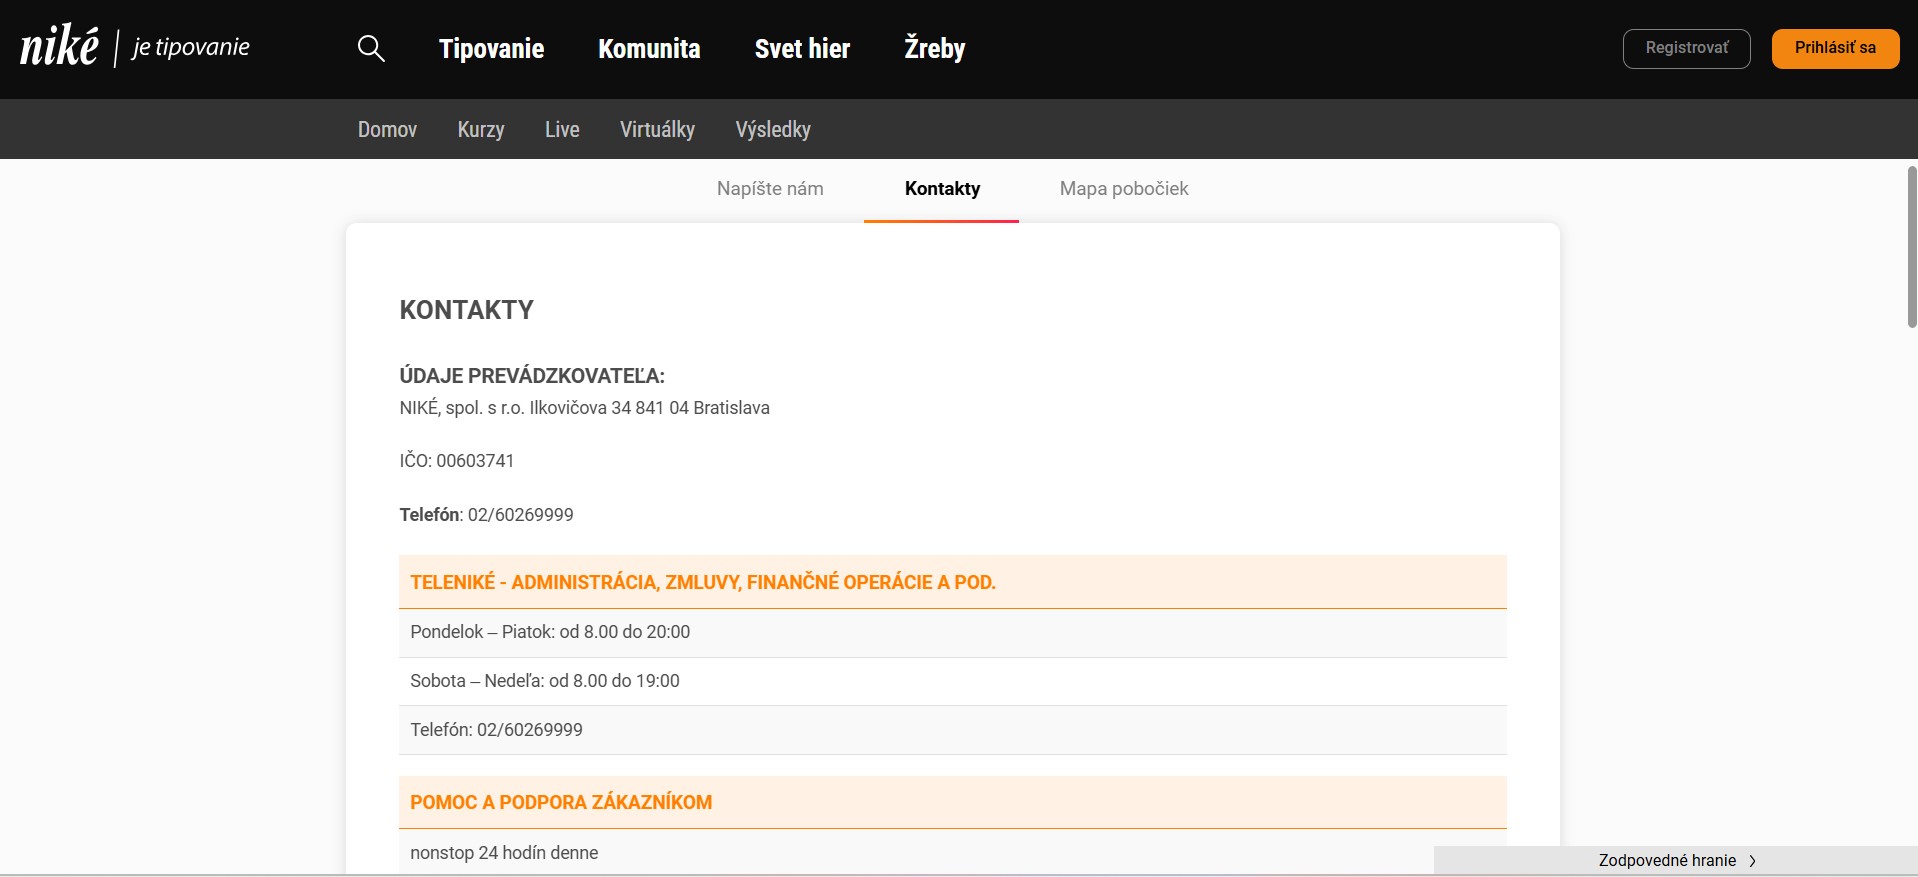Click the Sobota – Nedeľa hours row
The image size is (1918, 877).
point(952,681)
